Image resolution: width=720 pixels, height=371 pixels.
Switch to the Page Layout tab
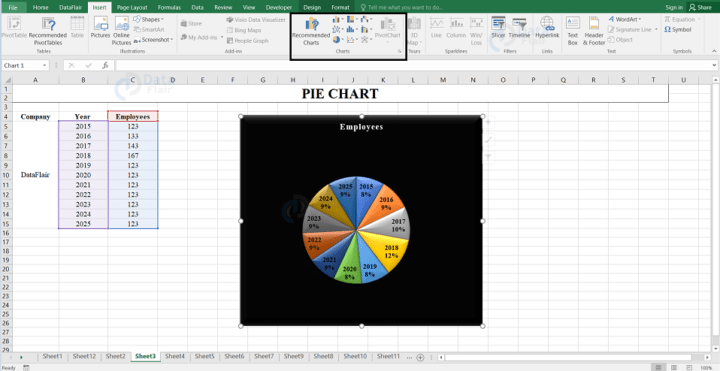click(x=132, y=7)
